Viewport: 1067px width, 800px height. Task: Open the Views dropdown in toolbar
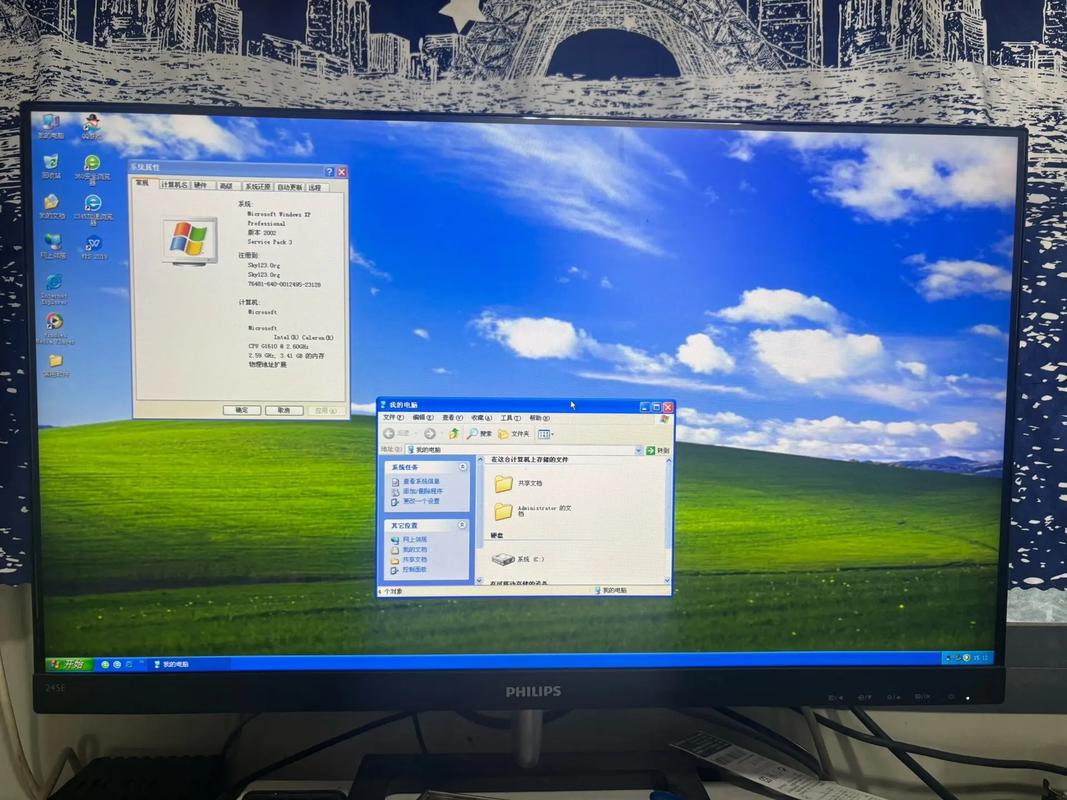tap(546, 433)
